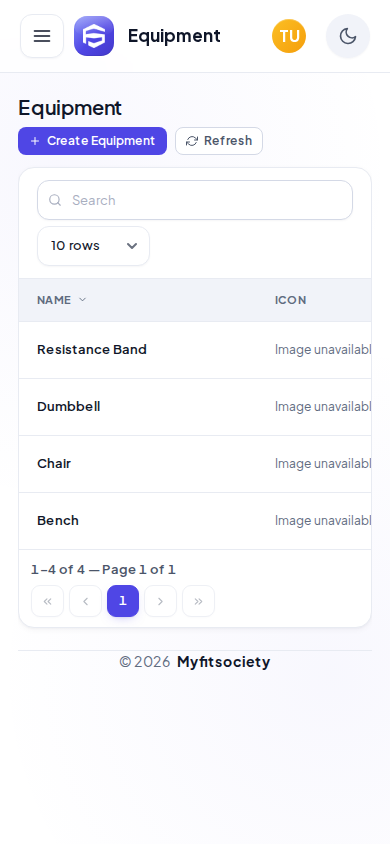Image resolution: width=390 pixels, height=844 pixels.
Task: Select the Resistance Band row
Action: tap(195, 350)
